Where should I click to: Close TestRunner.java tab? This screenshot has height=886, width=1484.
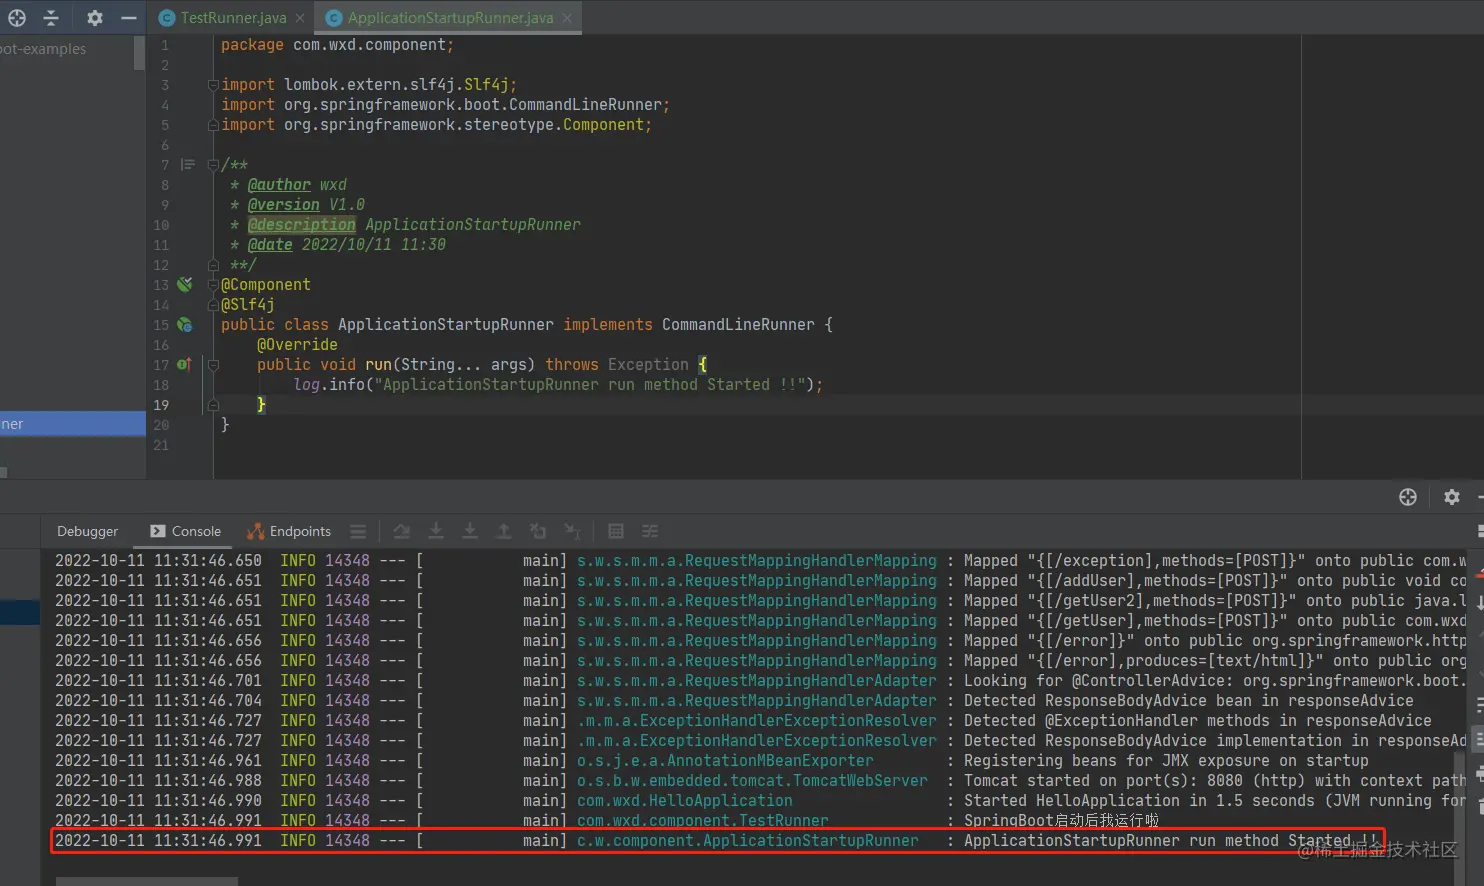point(300,18)
